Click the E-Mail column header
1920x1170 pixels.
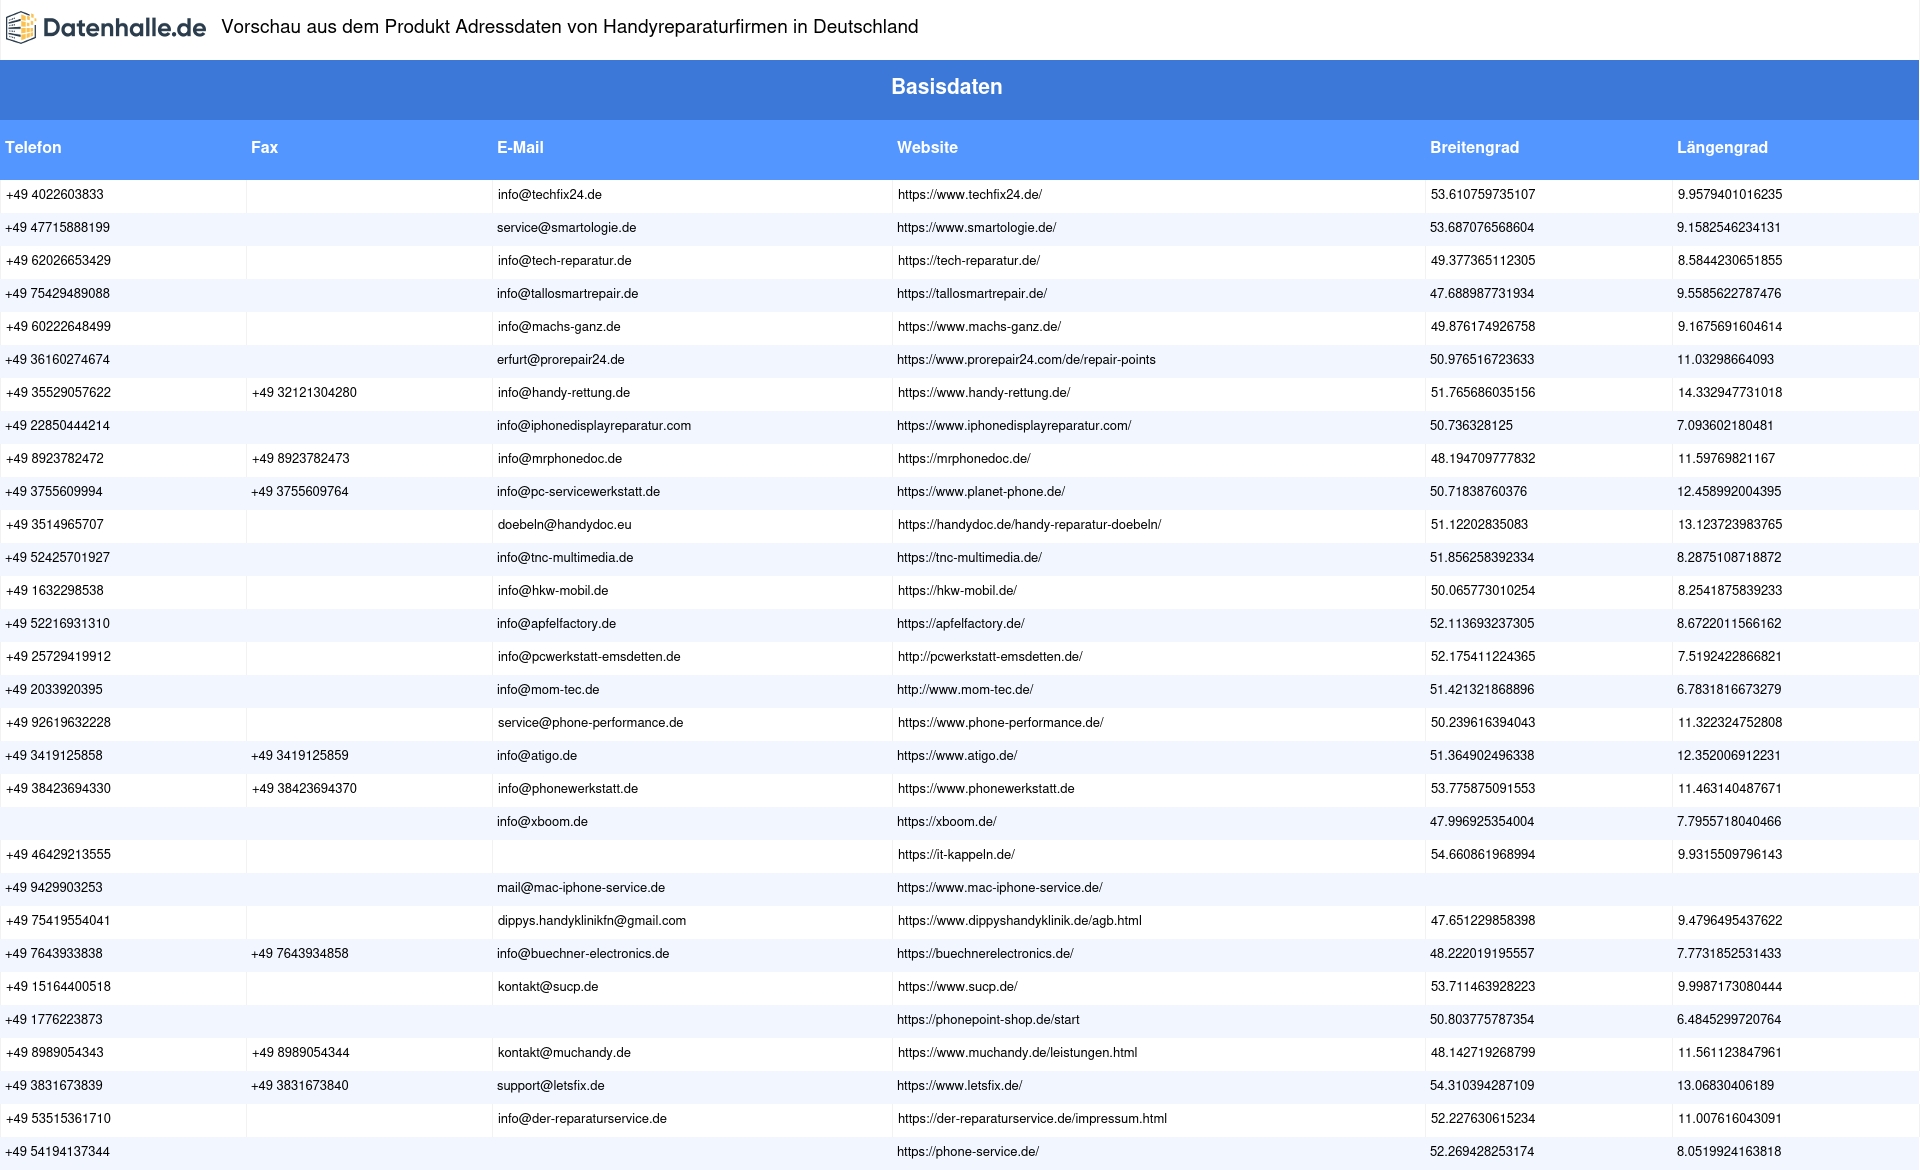(520, 148)
